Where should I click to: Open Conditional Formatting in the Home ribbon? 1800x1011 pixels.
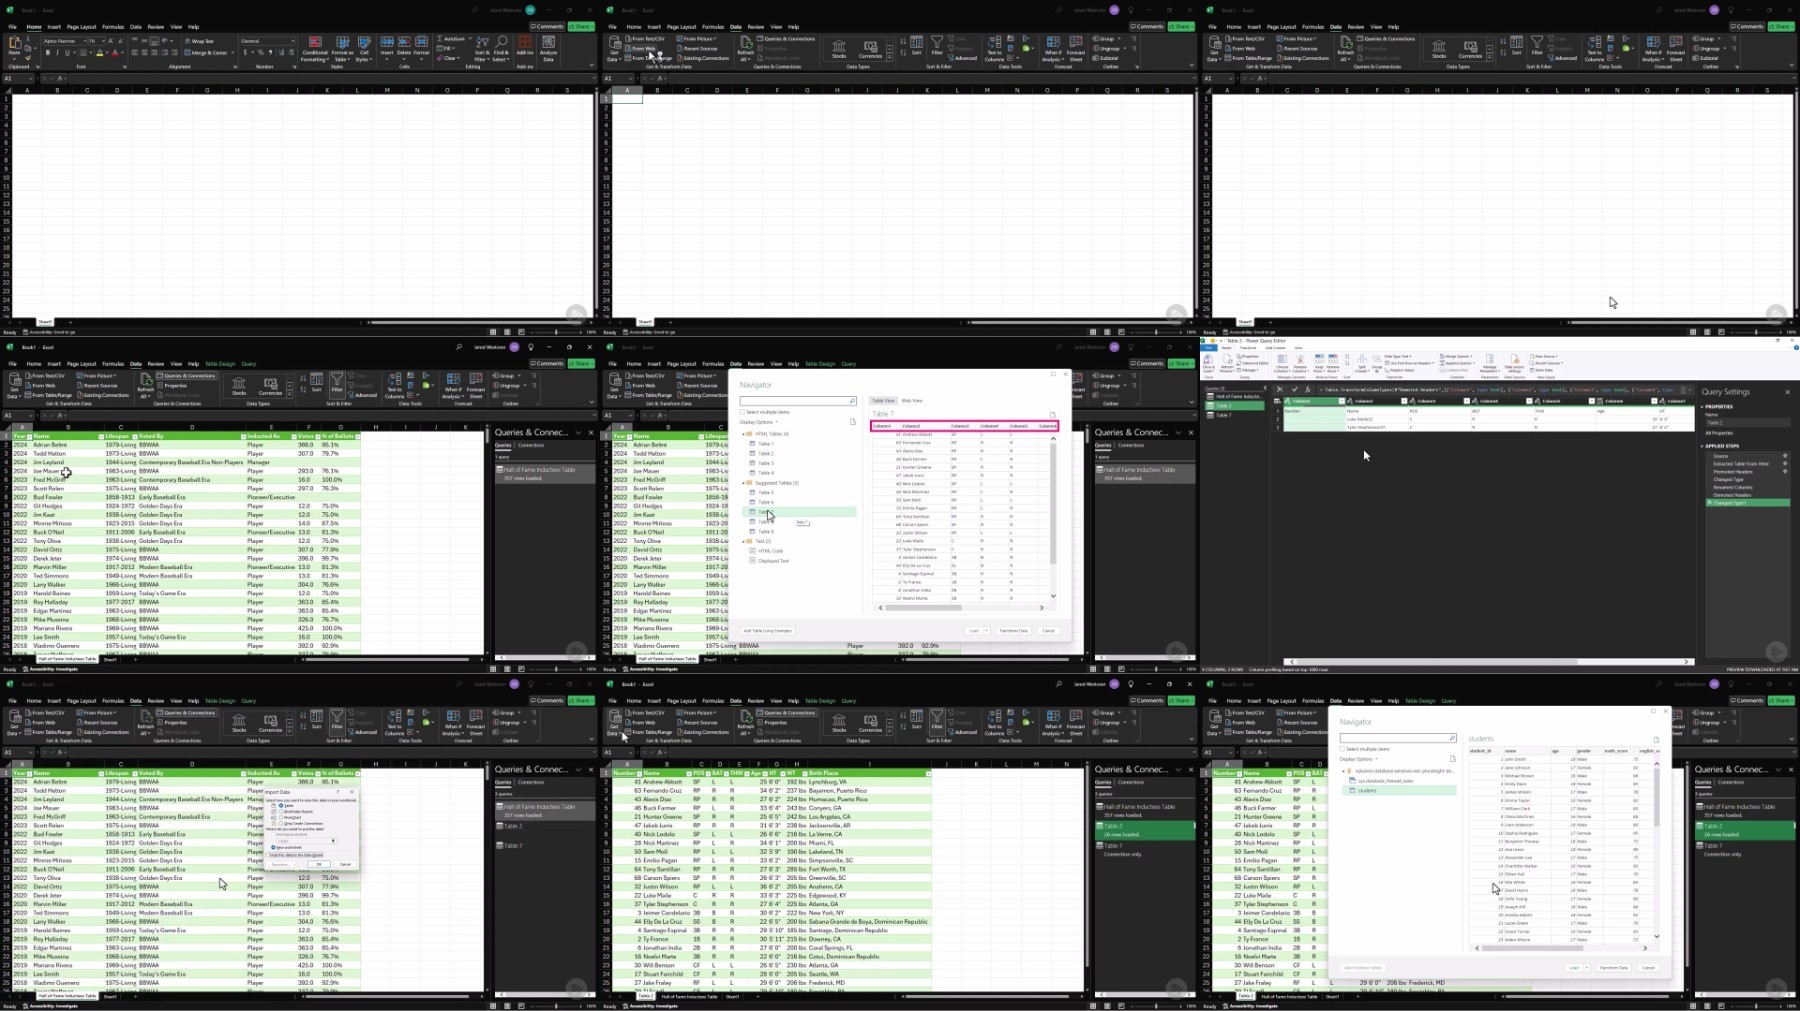[315, 49]
